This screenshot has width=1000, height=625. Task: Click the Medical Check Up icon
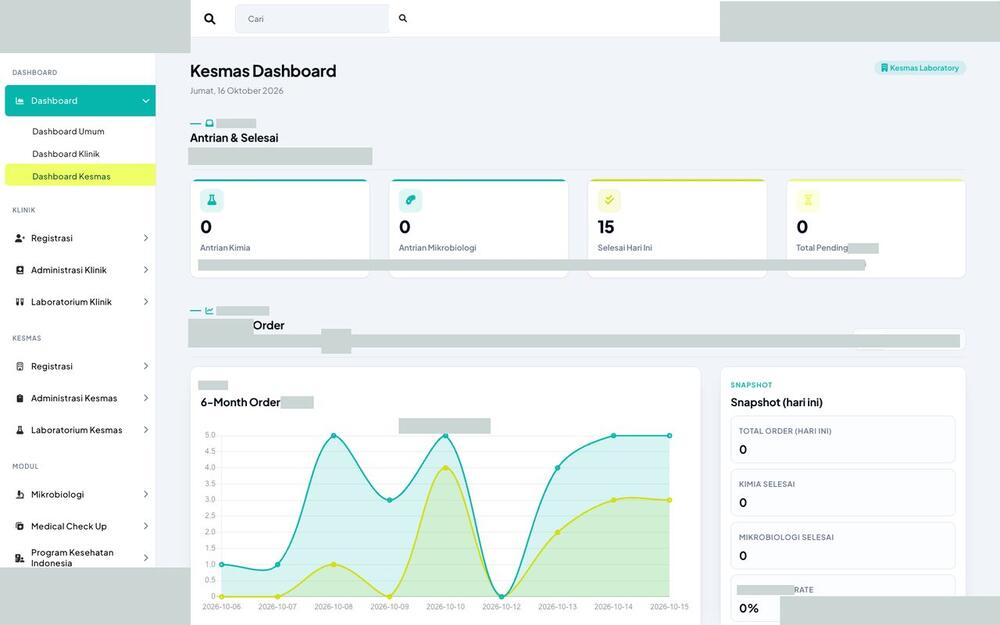20,526
